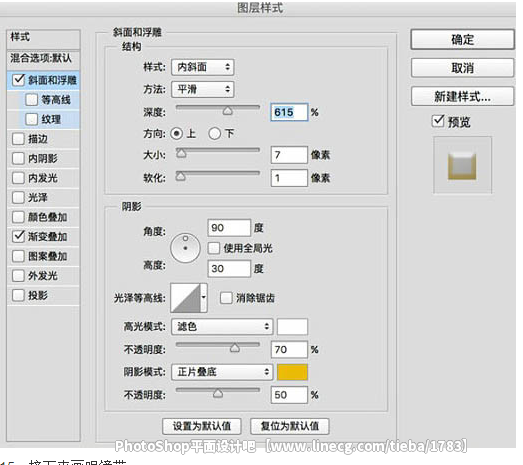Check the 使用全局光 checkbox
The image size is (523, 465).
pos(214,248)
